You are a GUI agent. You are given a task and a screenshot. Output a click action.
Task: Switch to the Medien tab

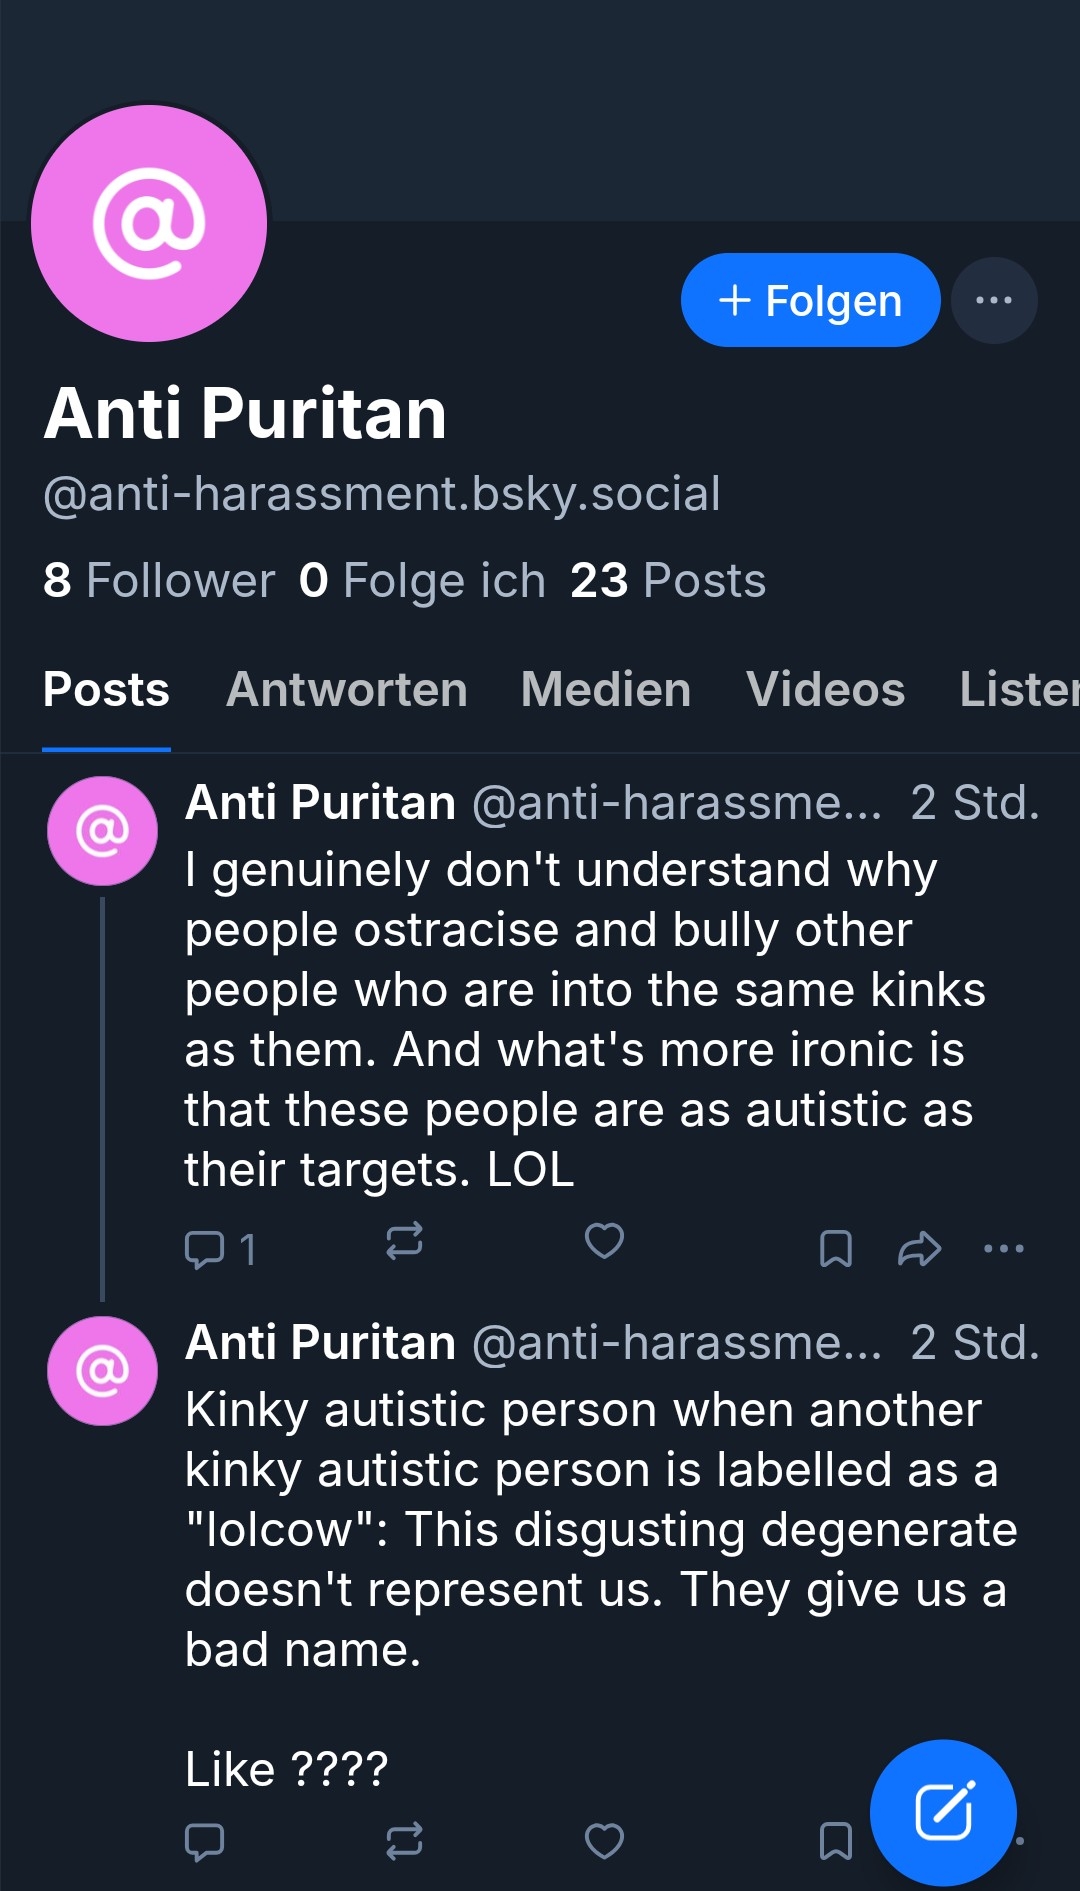coord(606,690)
